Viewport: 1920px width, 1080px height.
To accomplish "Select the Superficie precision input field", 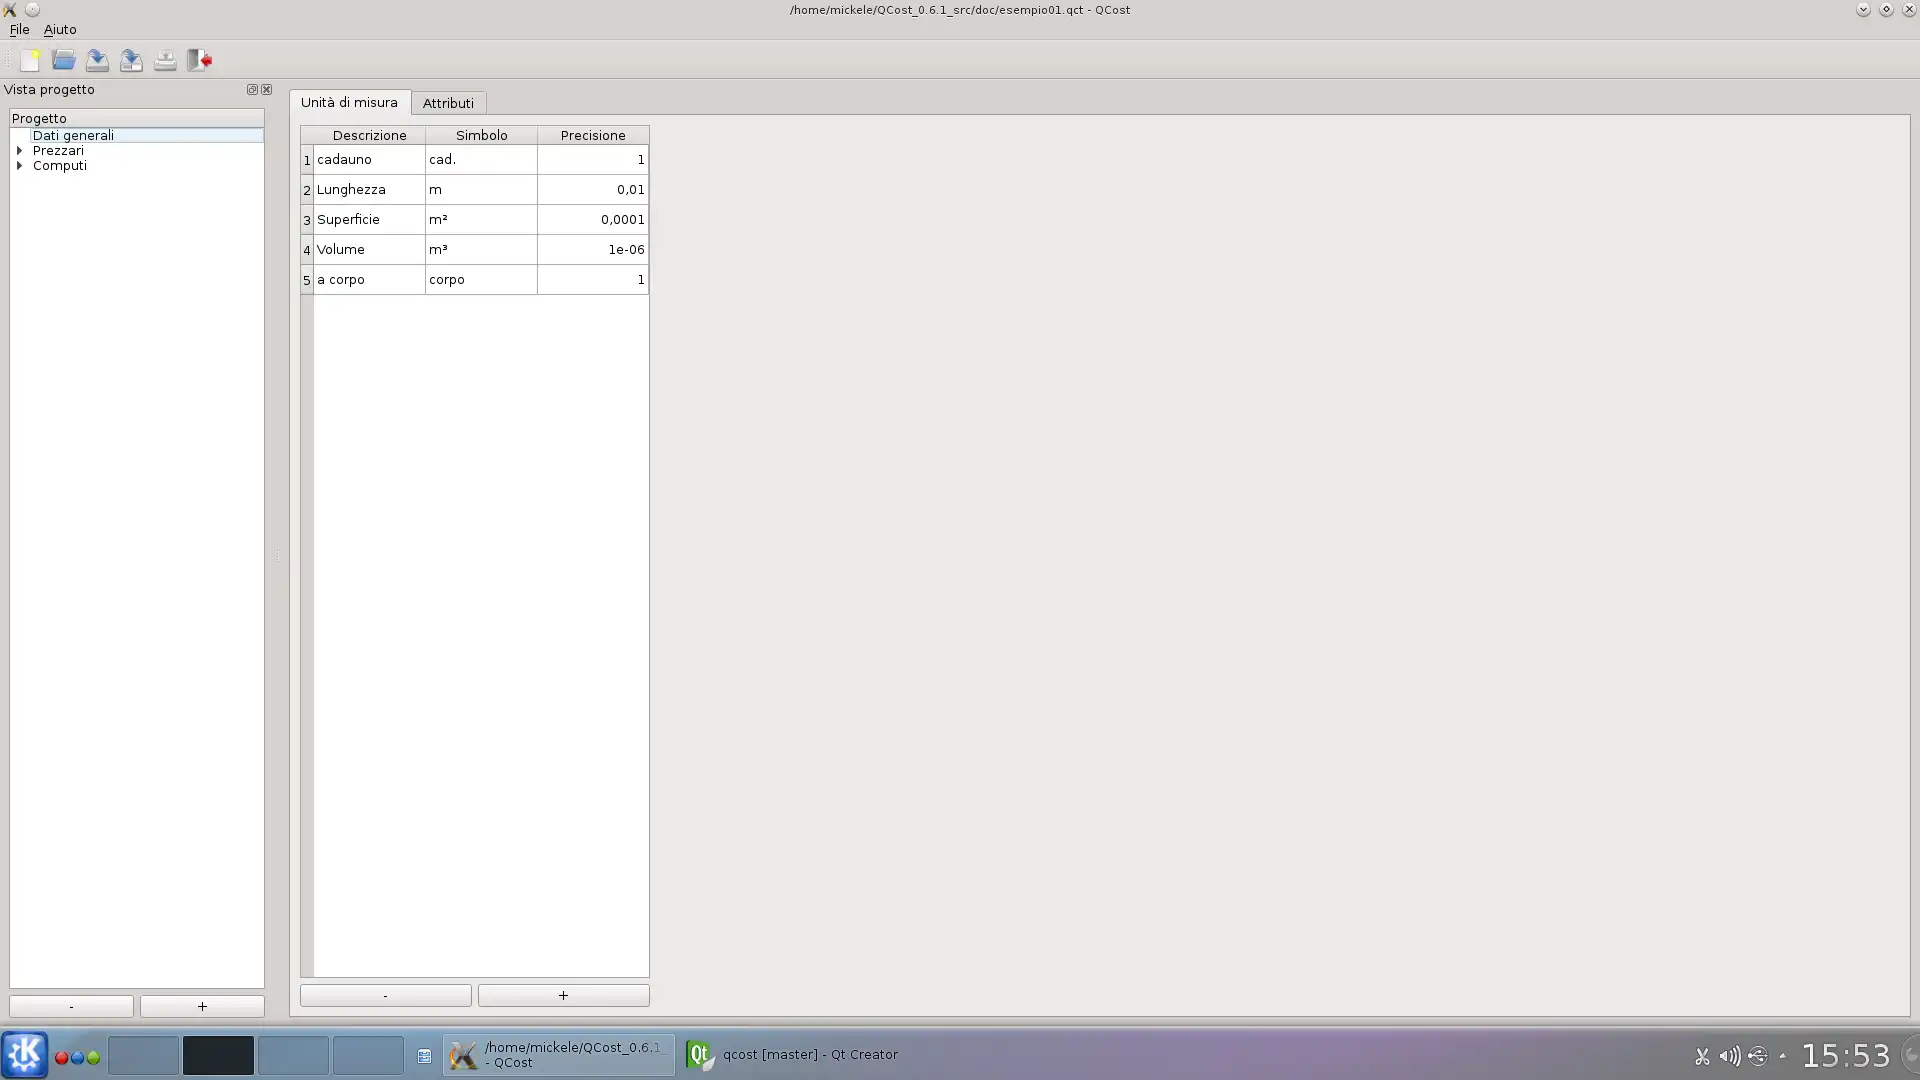I will (593, 219).
